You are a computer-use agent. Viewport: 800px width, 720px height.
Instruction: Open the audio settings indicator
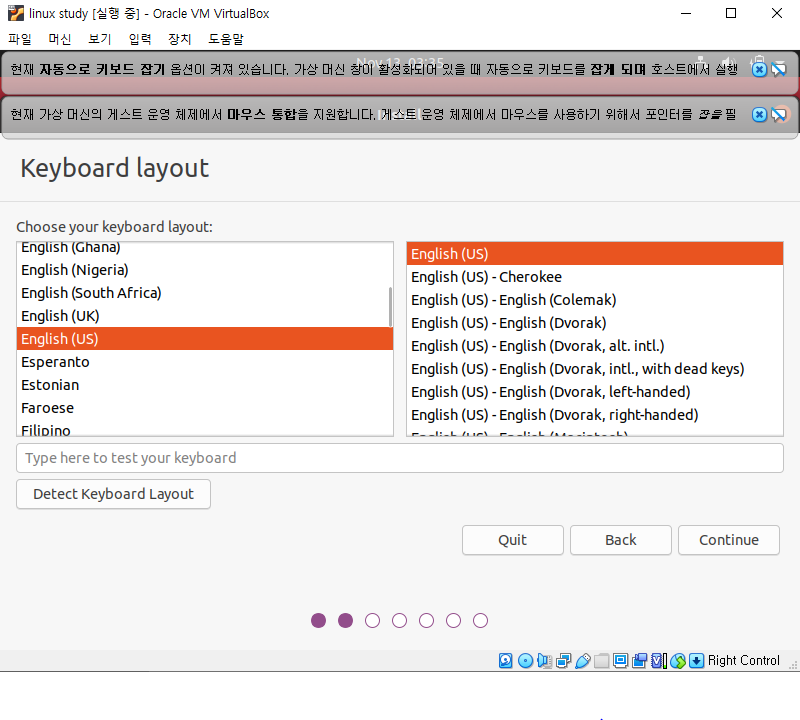(x=544, y=660)
